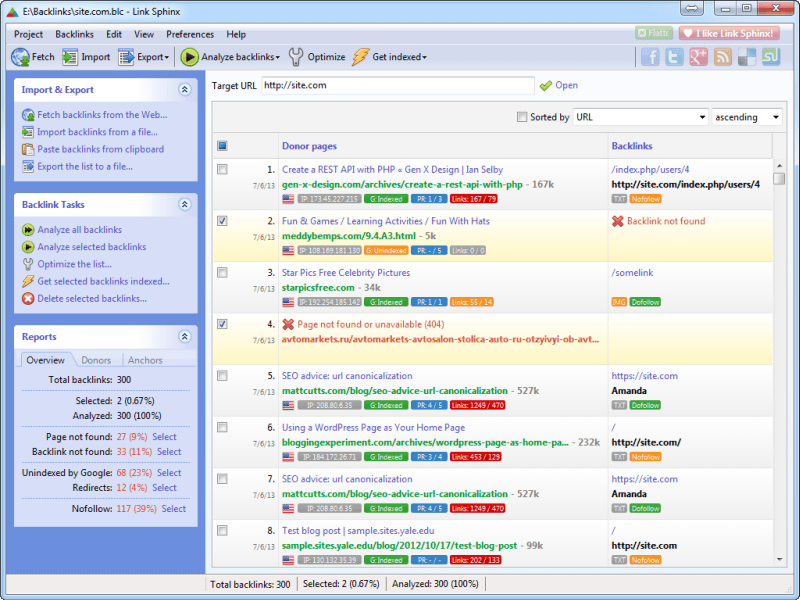Click Select next to Unindexed by Google
The width and height of the screenshot is (800, 600).
[169, 473]
